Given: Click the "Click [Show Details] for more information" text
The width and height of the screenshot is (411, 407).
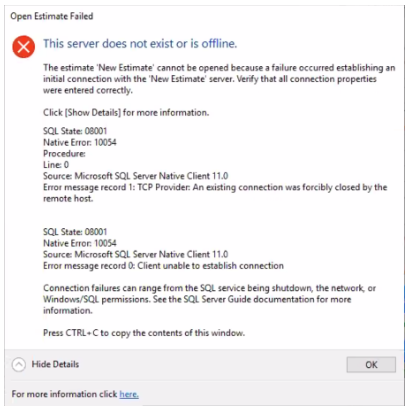Looking at the screenshot, I should click(126, 113).
